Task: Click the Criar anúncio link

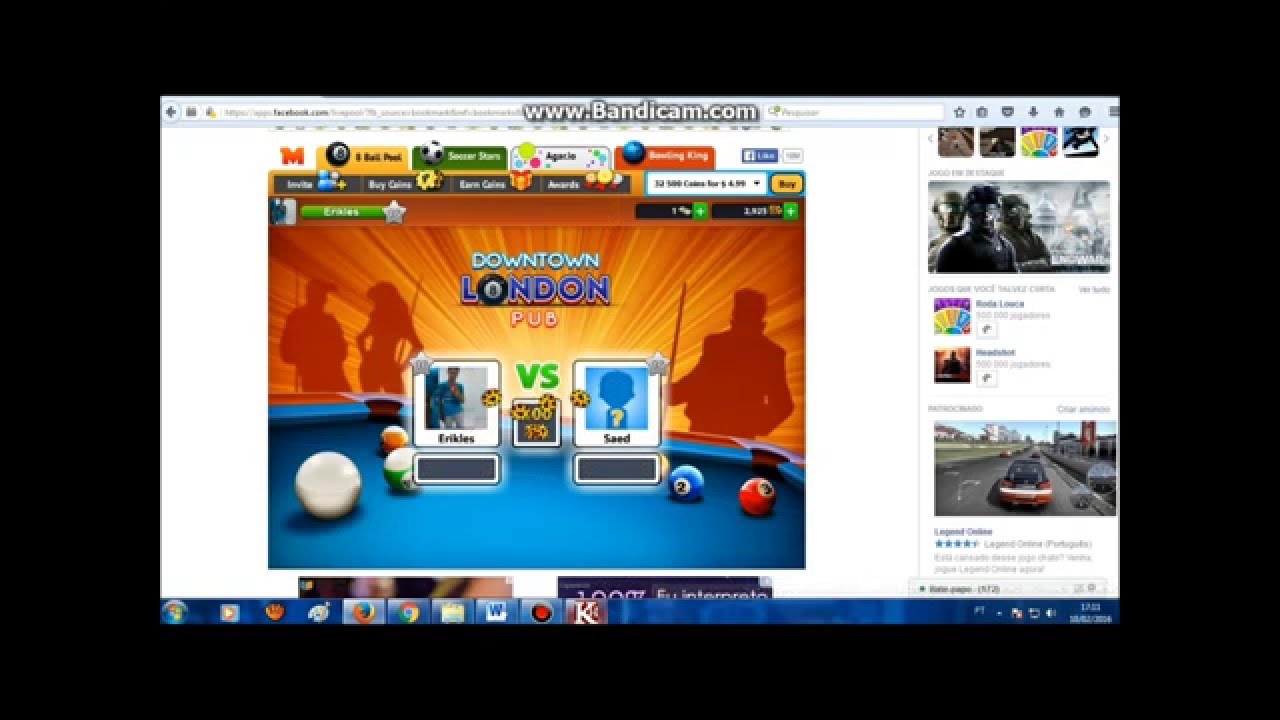Action: [x=1083, y=409]
